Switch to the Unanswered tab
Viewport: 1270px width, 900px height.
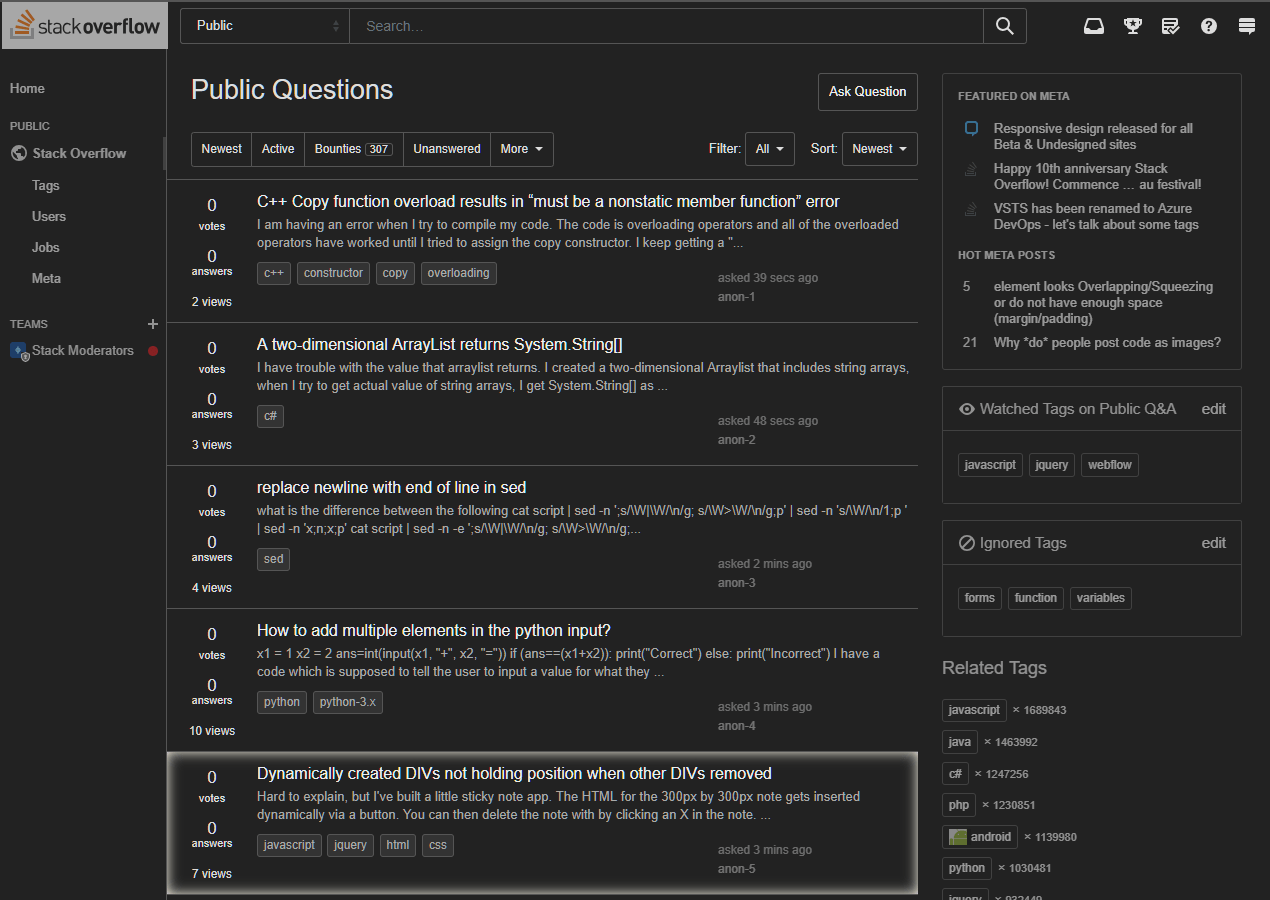pyautogui.click(x=447, y=149)
